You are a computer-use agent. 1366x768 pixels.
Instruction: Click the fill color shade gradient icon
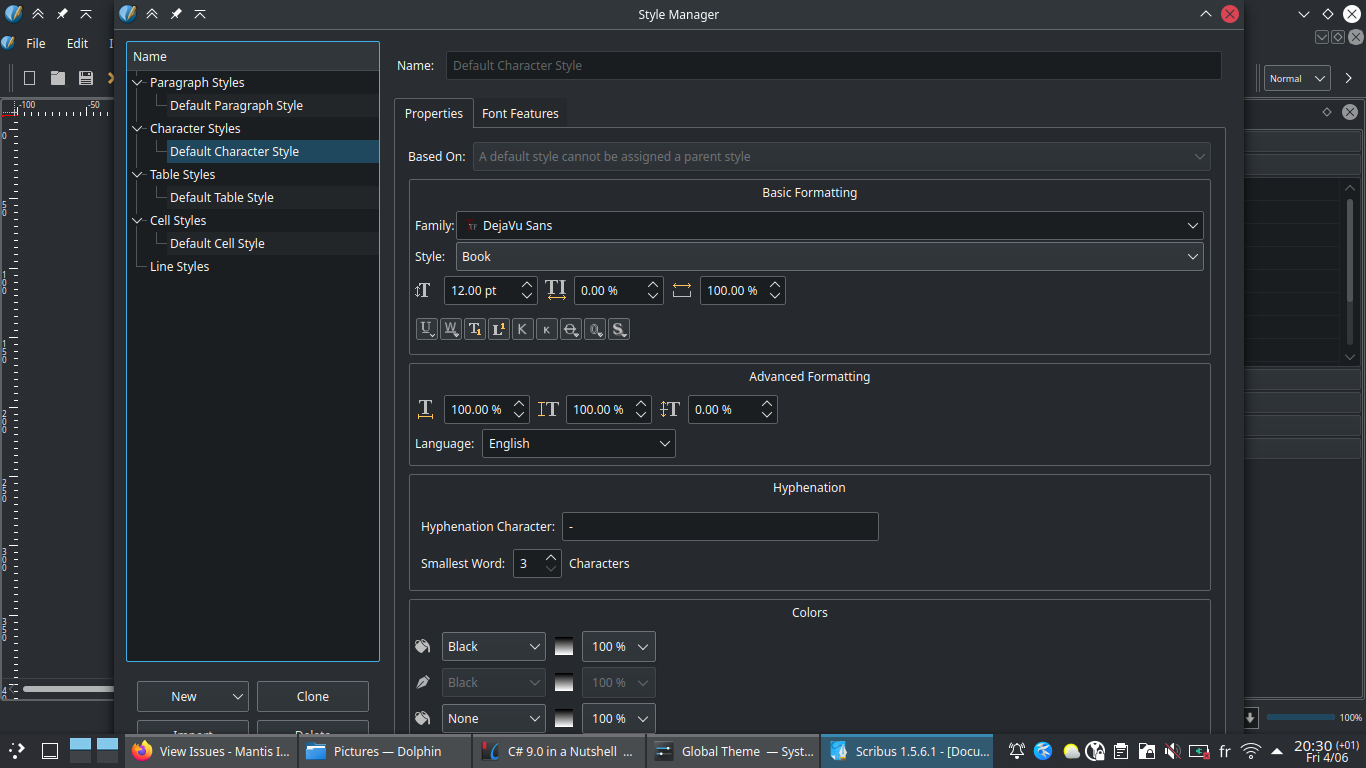(x=564, y=647)
